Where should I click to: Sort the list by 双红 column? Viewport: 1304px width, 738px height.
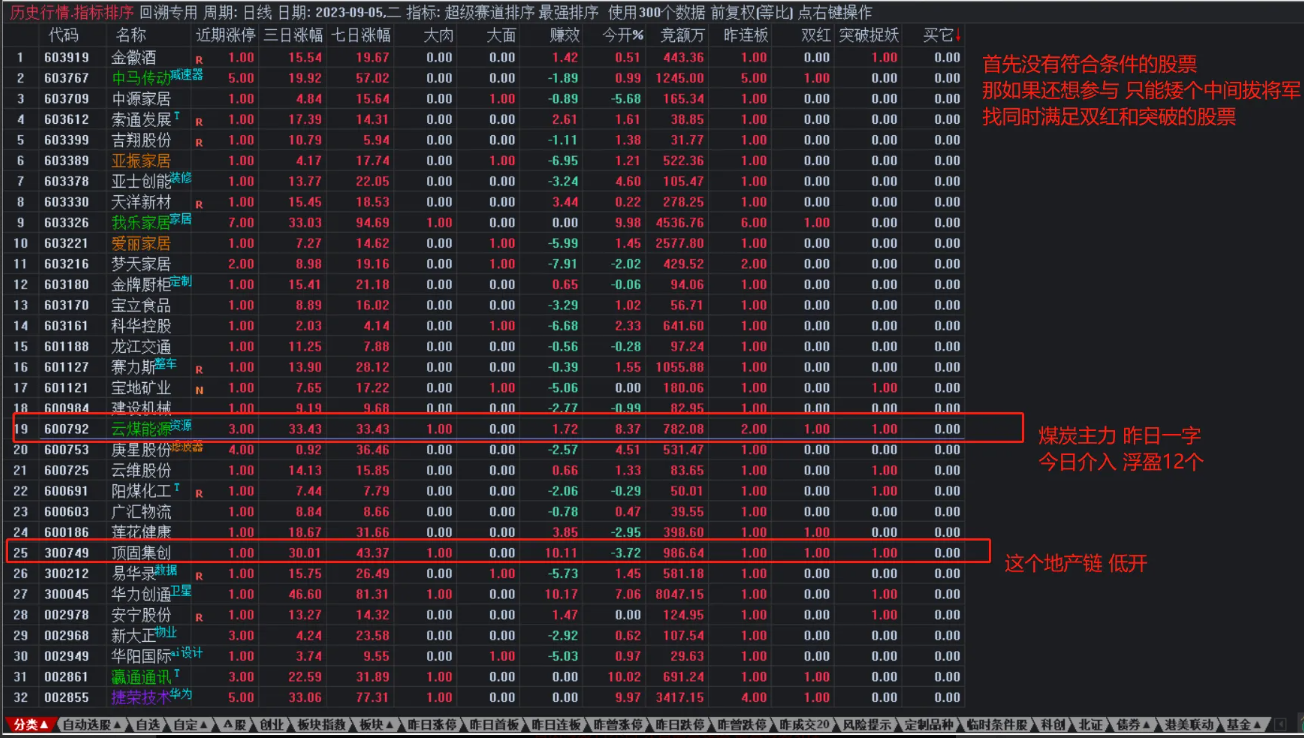tap(814, 34)
